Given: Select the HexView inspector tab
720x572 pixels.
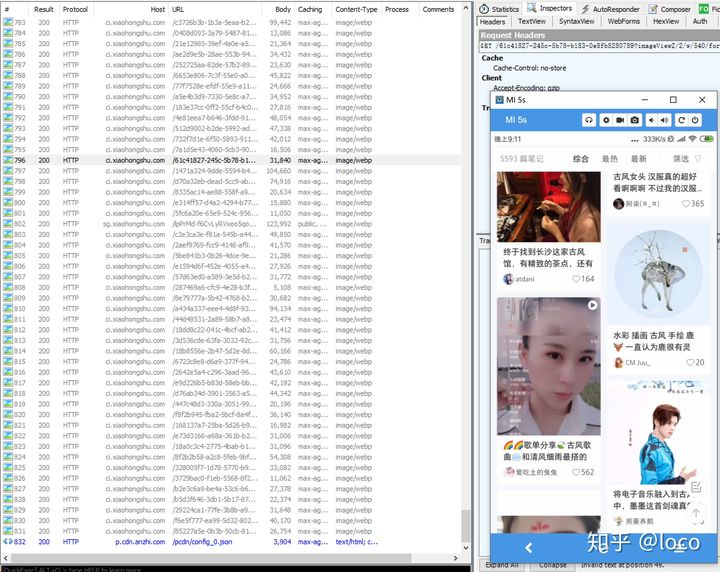Looking at the screenshot, I should coord(666,22).
